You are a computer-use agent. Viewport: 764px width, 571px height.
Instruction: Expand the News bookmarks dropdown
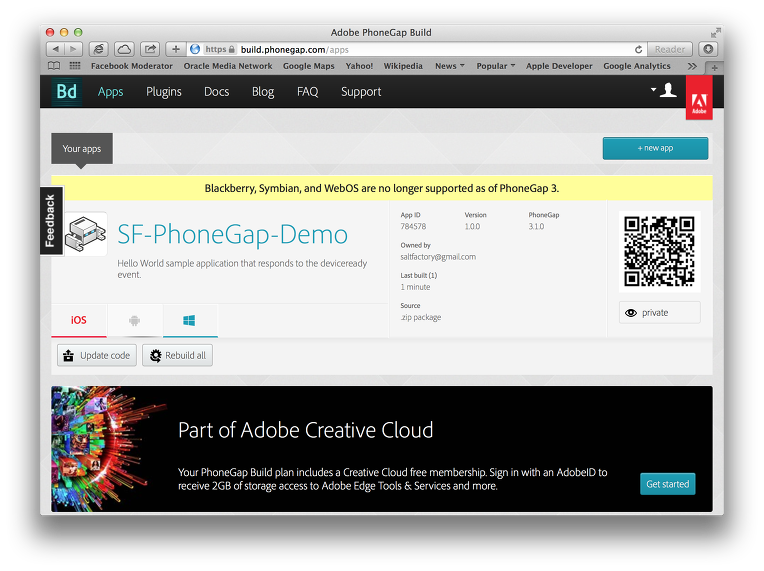click(449, 66)
